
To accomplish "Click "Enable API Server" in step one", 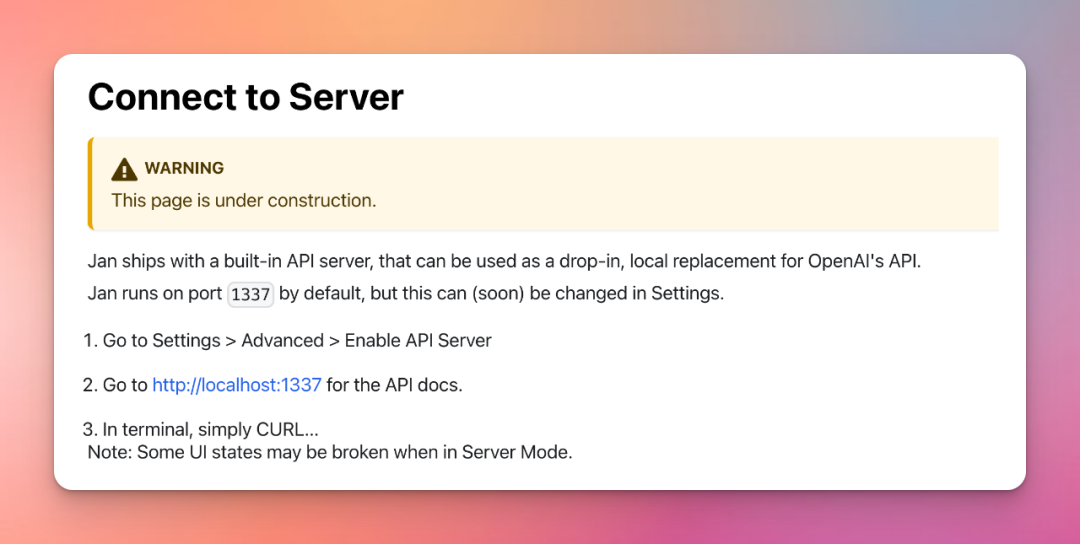I will [x=418, y=341].
